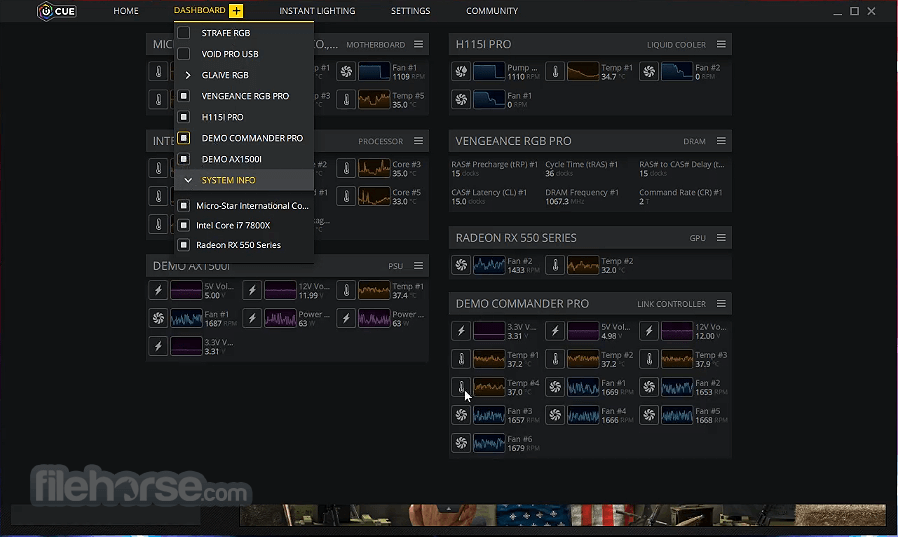898x537 pixels.
Task: Click the Core #3 thermometer icon
Action: [x=346, y=168]
